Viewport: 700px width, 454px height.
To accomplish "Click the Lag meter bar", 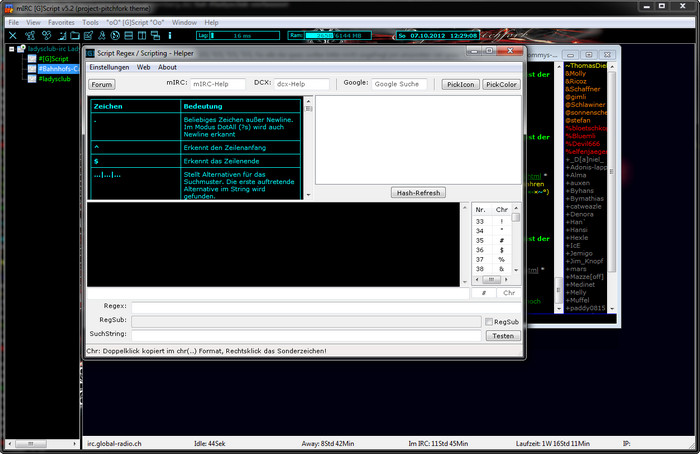I will 238,35.
